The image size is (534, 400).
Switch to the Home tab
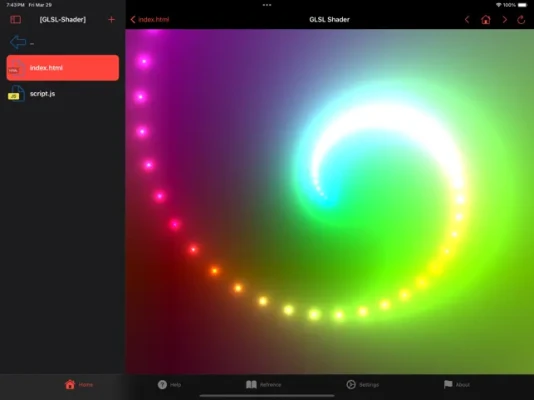tap(79, 384)
